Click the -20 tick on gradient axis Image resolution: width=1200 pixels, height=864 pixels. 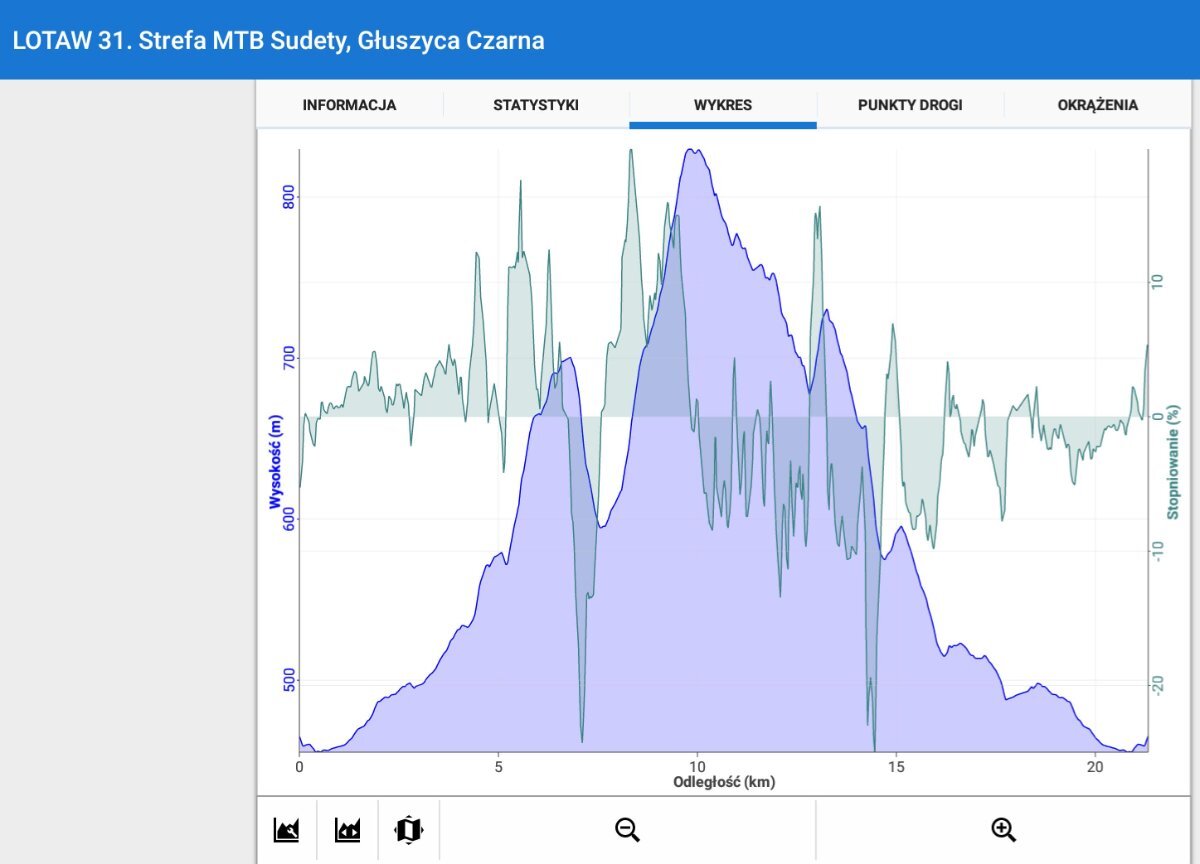point(1158,684)
